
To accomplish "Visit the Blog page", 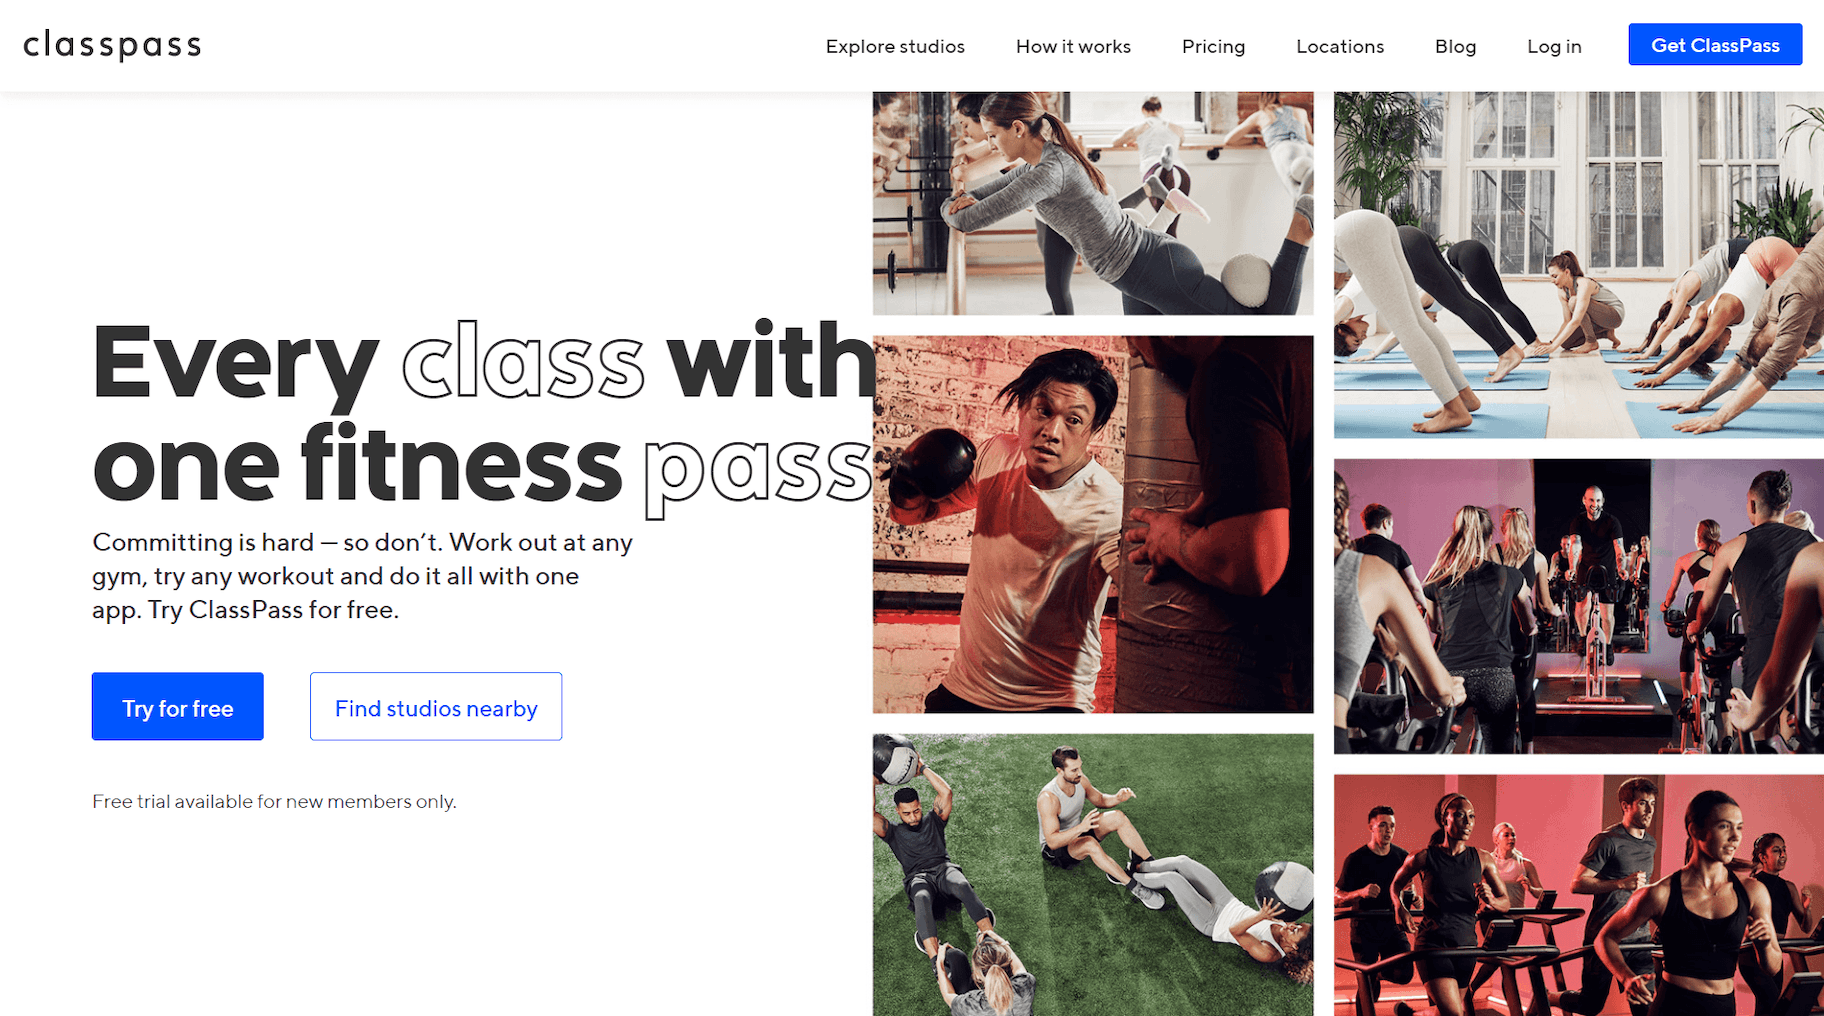I will (x=1455, y=47).
